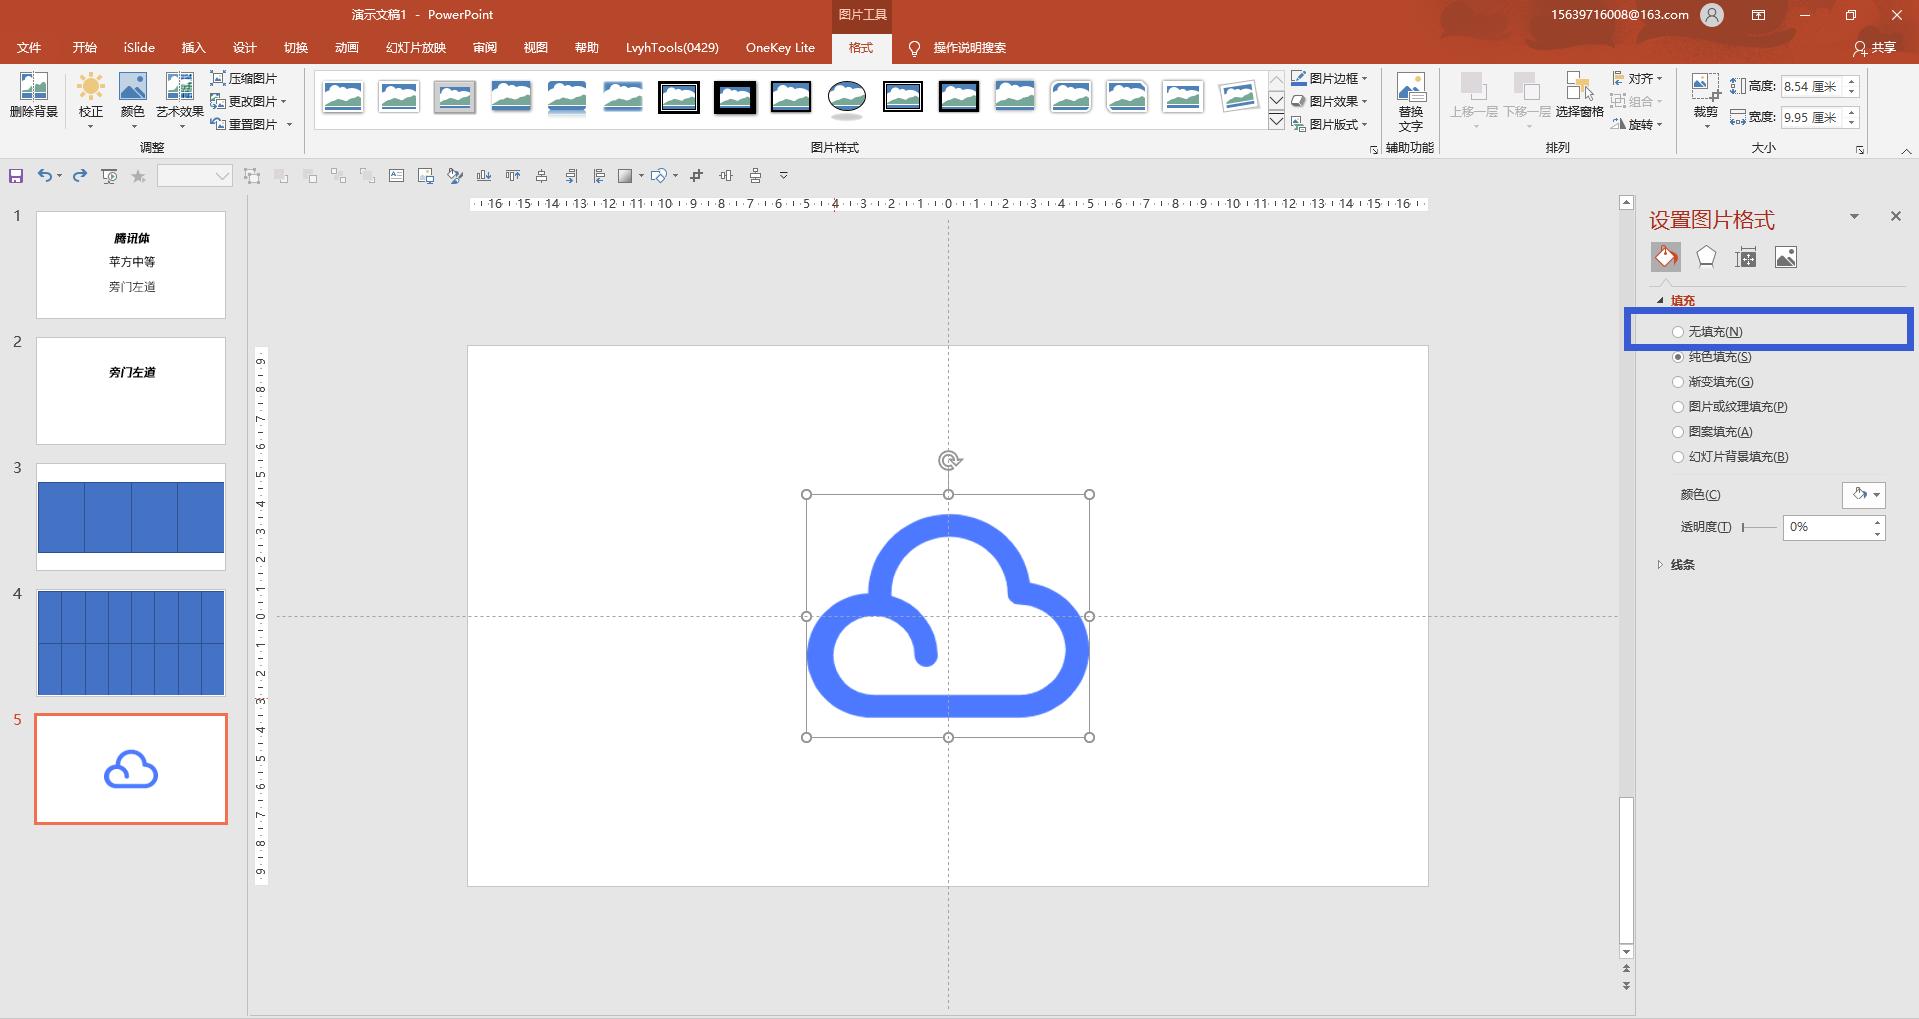The image size is (1919, 1019).
Task: Click the text box icon in quick toolbar
Action: (x=397, y=176)
